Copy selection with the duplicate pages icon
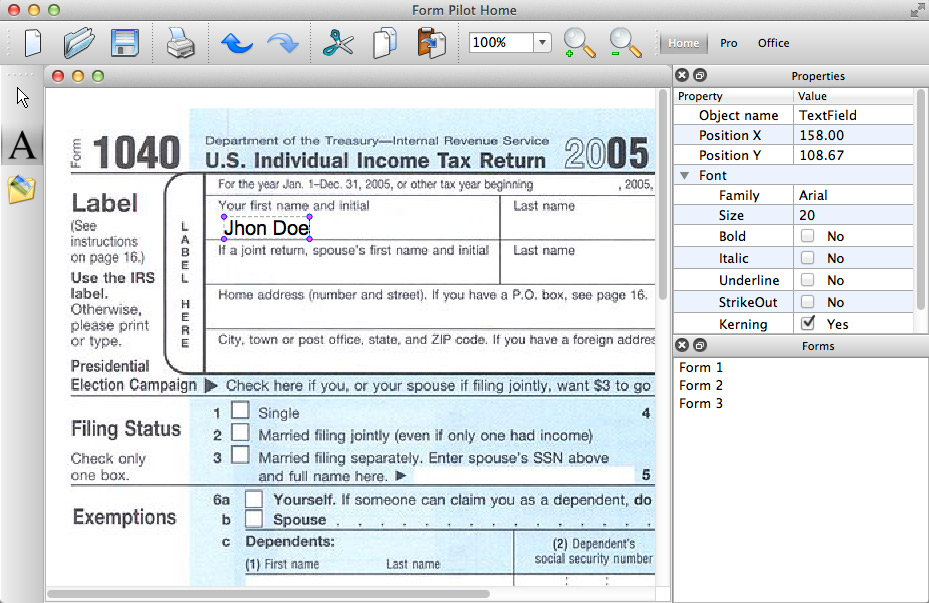929x603 pixels. point(385,43)
